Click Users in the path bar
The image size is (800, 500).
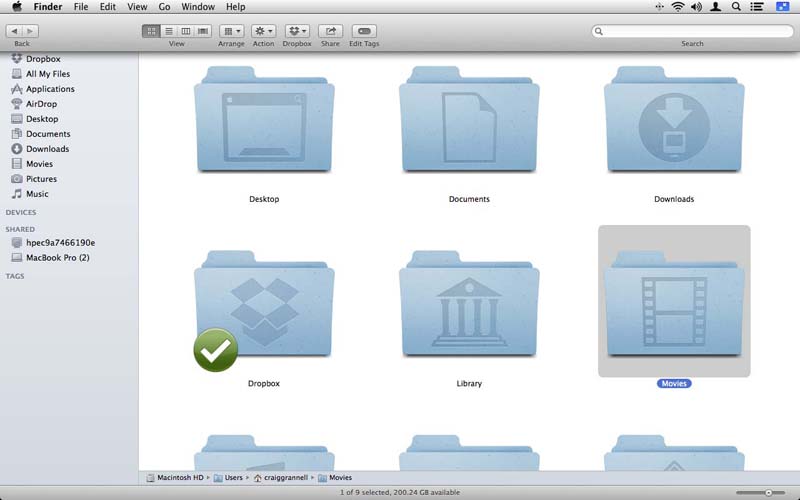[229, 478]
